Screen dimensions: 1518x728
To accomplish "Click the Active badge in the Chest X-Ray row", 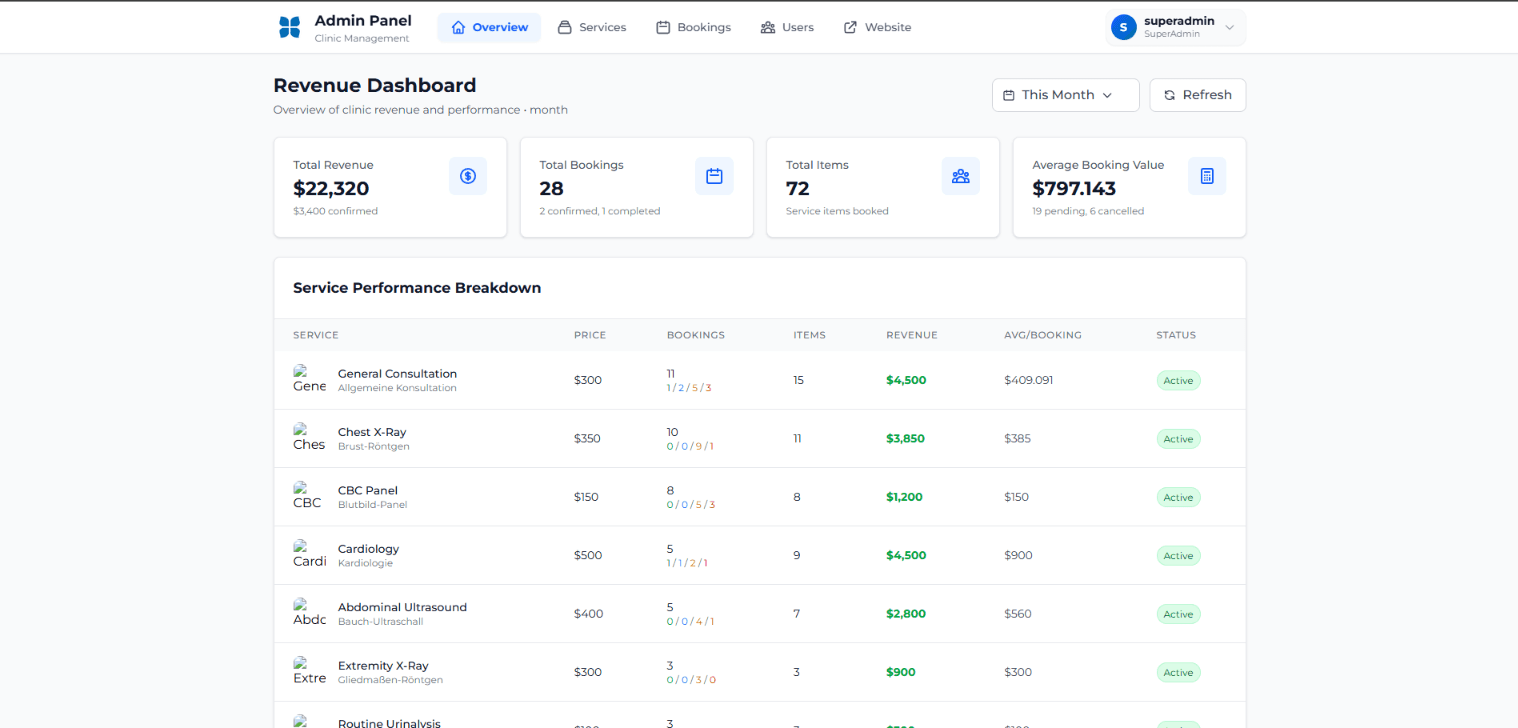I will (1179, 439).
